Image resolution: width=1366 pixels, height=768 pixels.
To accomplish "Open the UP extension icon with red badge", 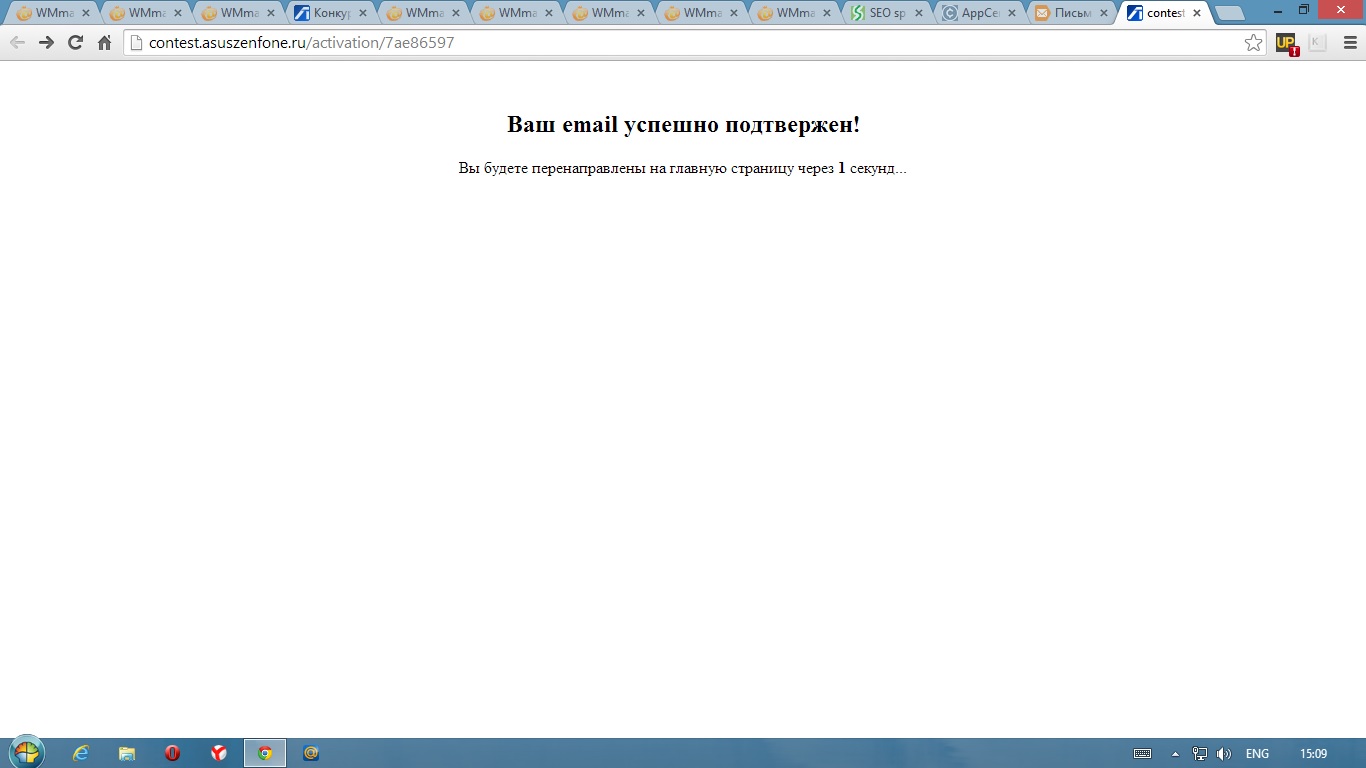I will pyautogui.click(x=1287, y=43).
